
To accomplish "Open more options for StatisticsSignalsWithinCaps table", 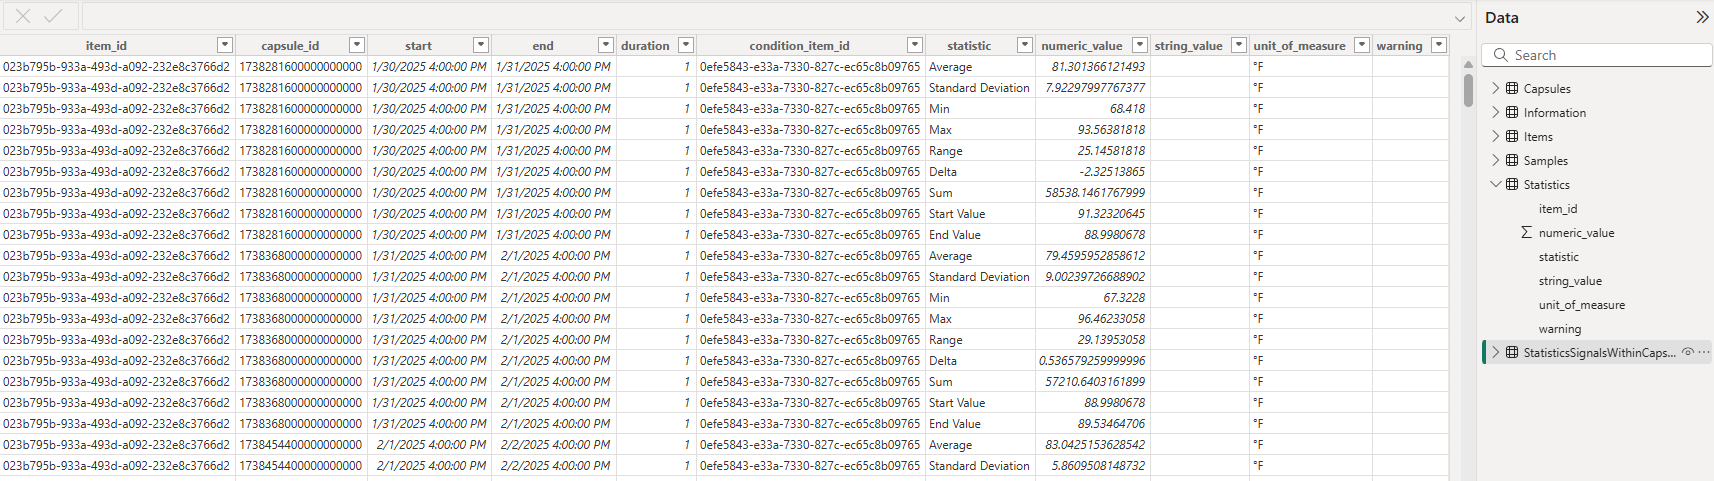I will click(1704, 352).
